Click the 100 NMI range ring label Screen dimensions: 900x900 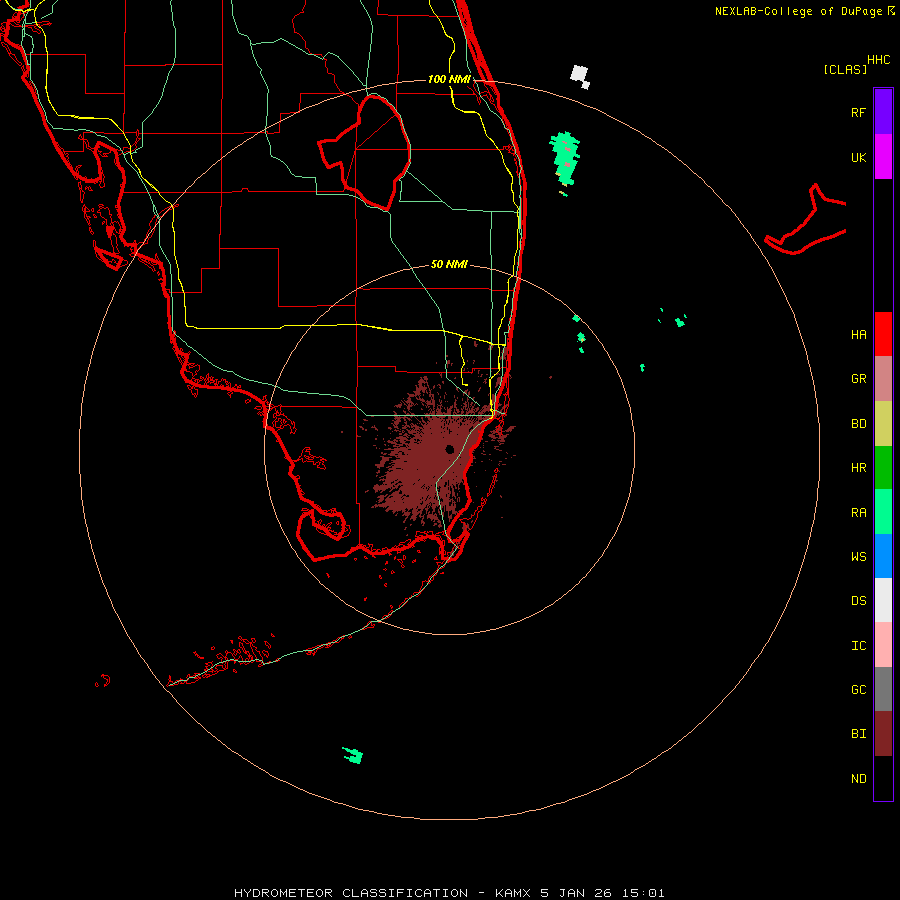[x=449, y=79]
